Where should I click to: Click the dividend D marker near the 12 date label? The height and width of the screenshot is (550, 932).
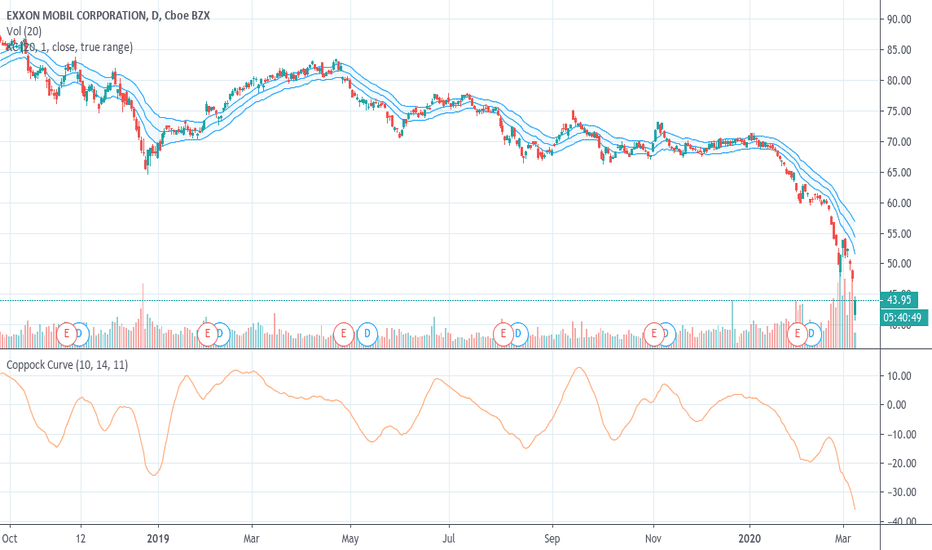[x=80, y=334]
